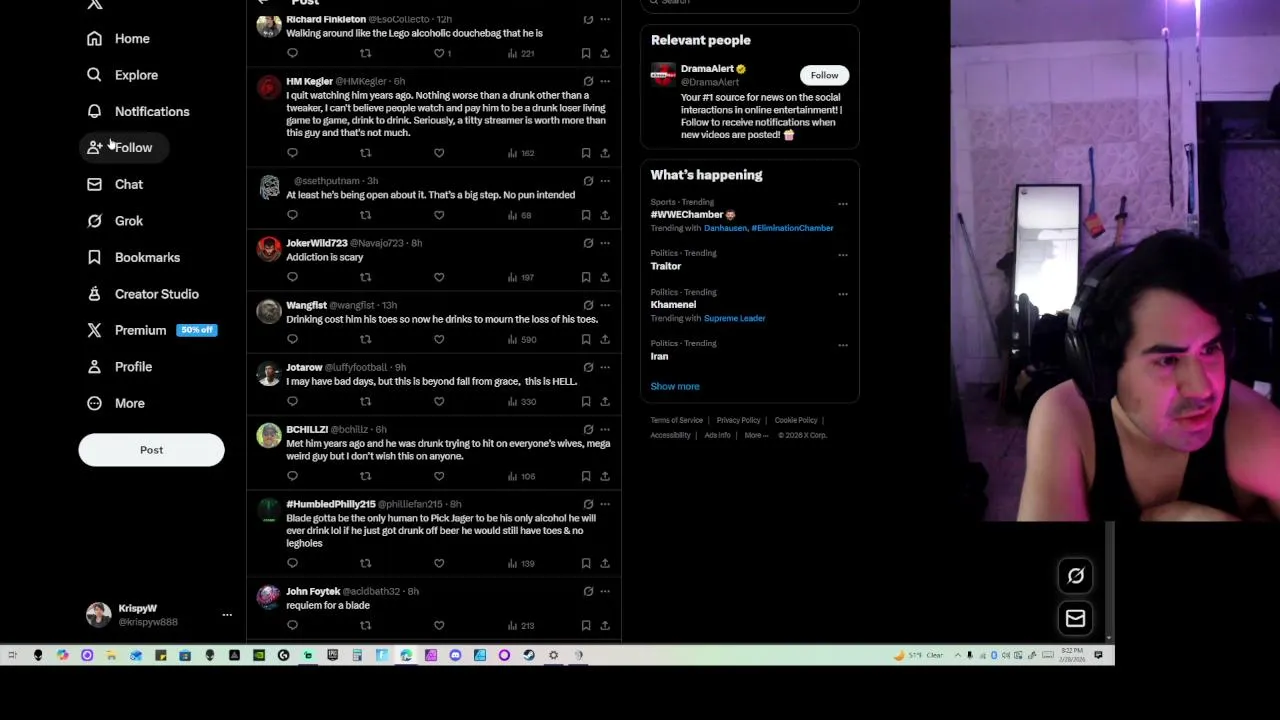Screen dimensions: 1280x720
Task: Open more options for Traitor trend
Action: 843,255
